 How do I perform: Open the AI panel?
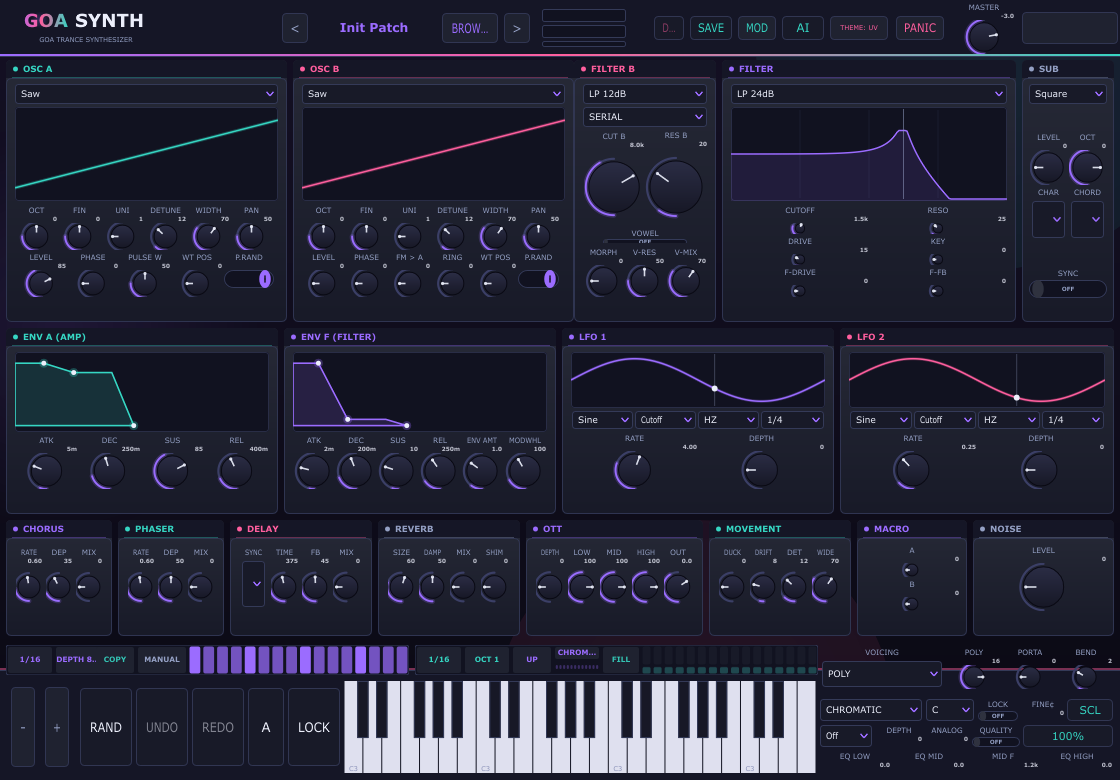pyautogui.click(x=803, y=28)
